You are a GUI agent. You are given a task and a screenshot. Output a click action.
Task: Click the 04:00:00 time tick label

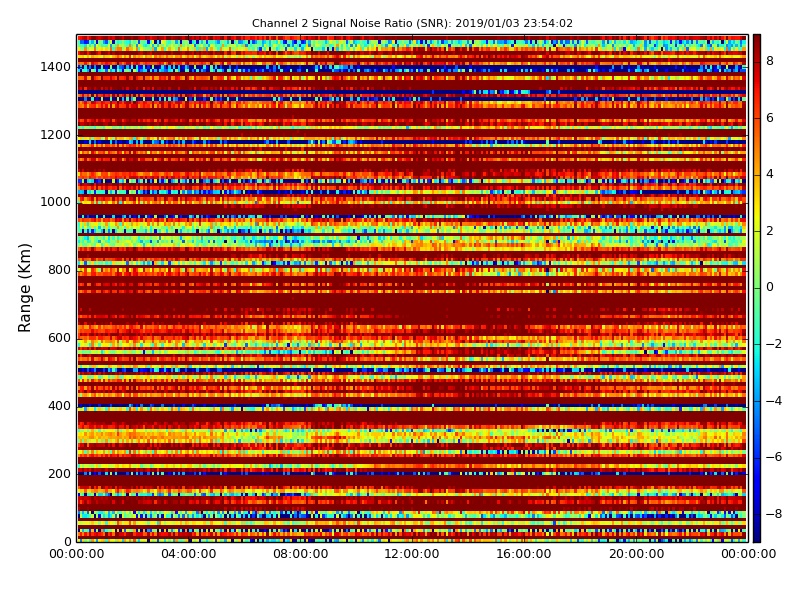coord(188,554)
